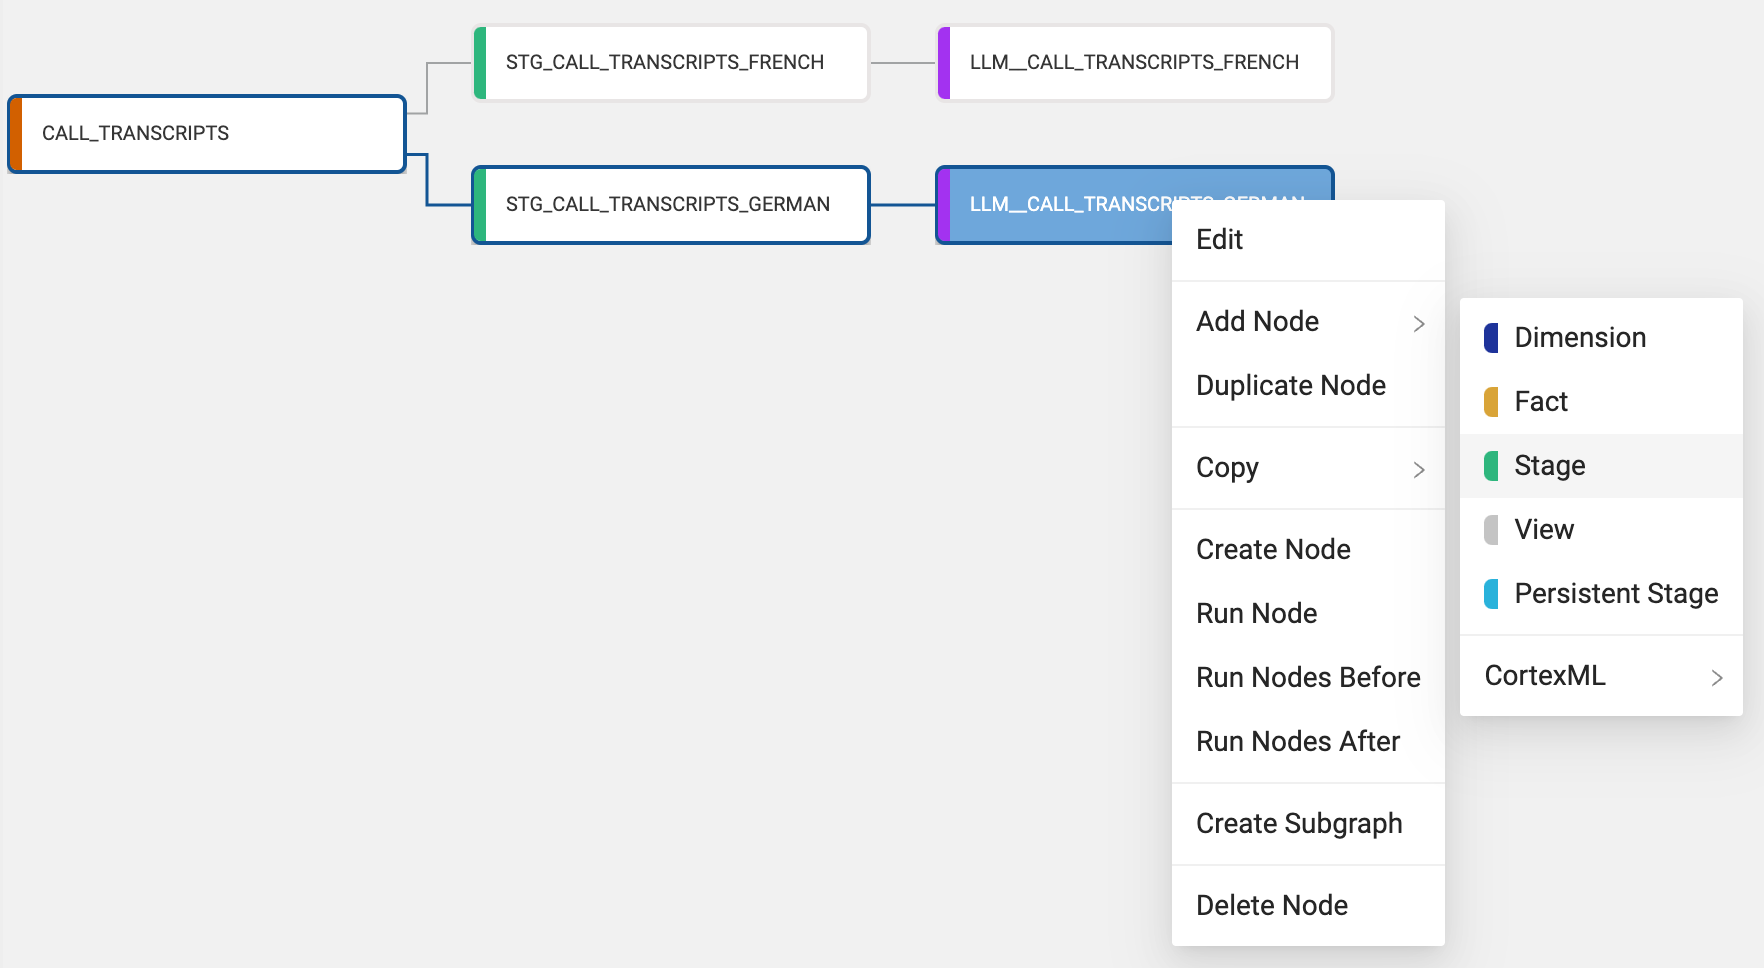Screen dimensions: 1764x968
Task: Choose Run Nodes After option
Action: [x=1297, y=742]
